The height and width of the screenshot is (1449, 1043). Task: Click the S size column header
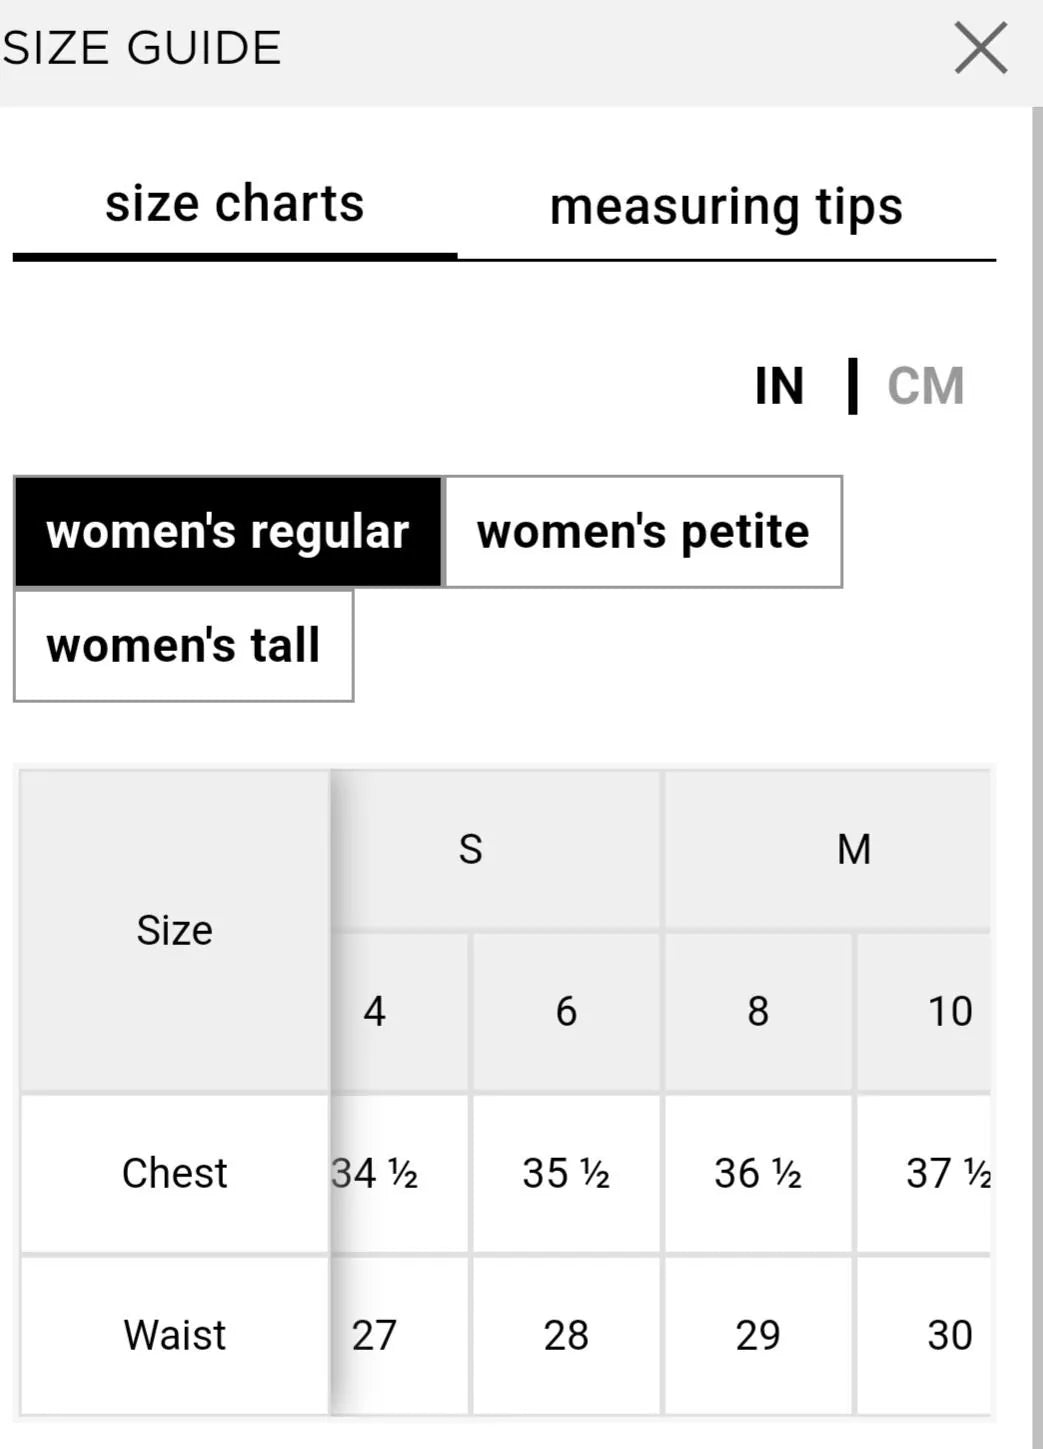coord(470,850)
